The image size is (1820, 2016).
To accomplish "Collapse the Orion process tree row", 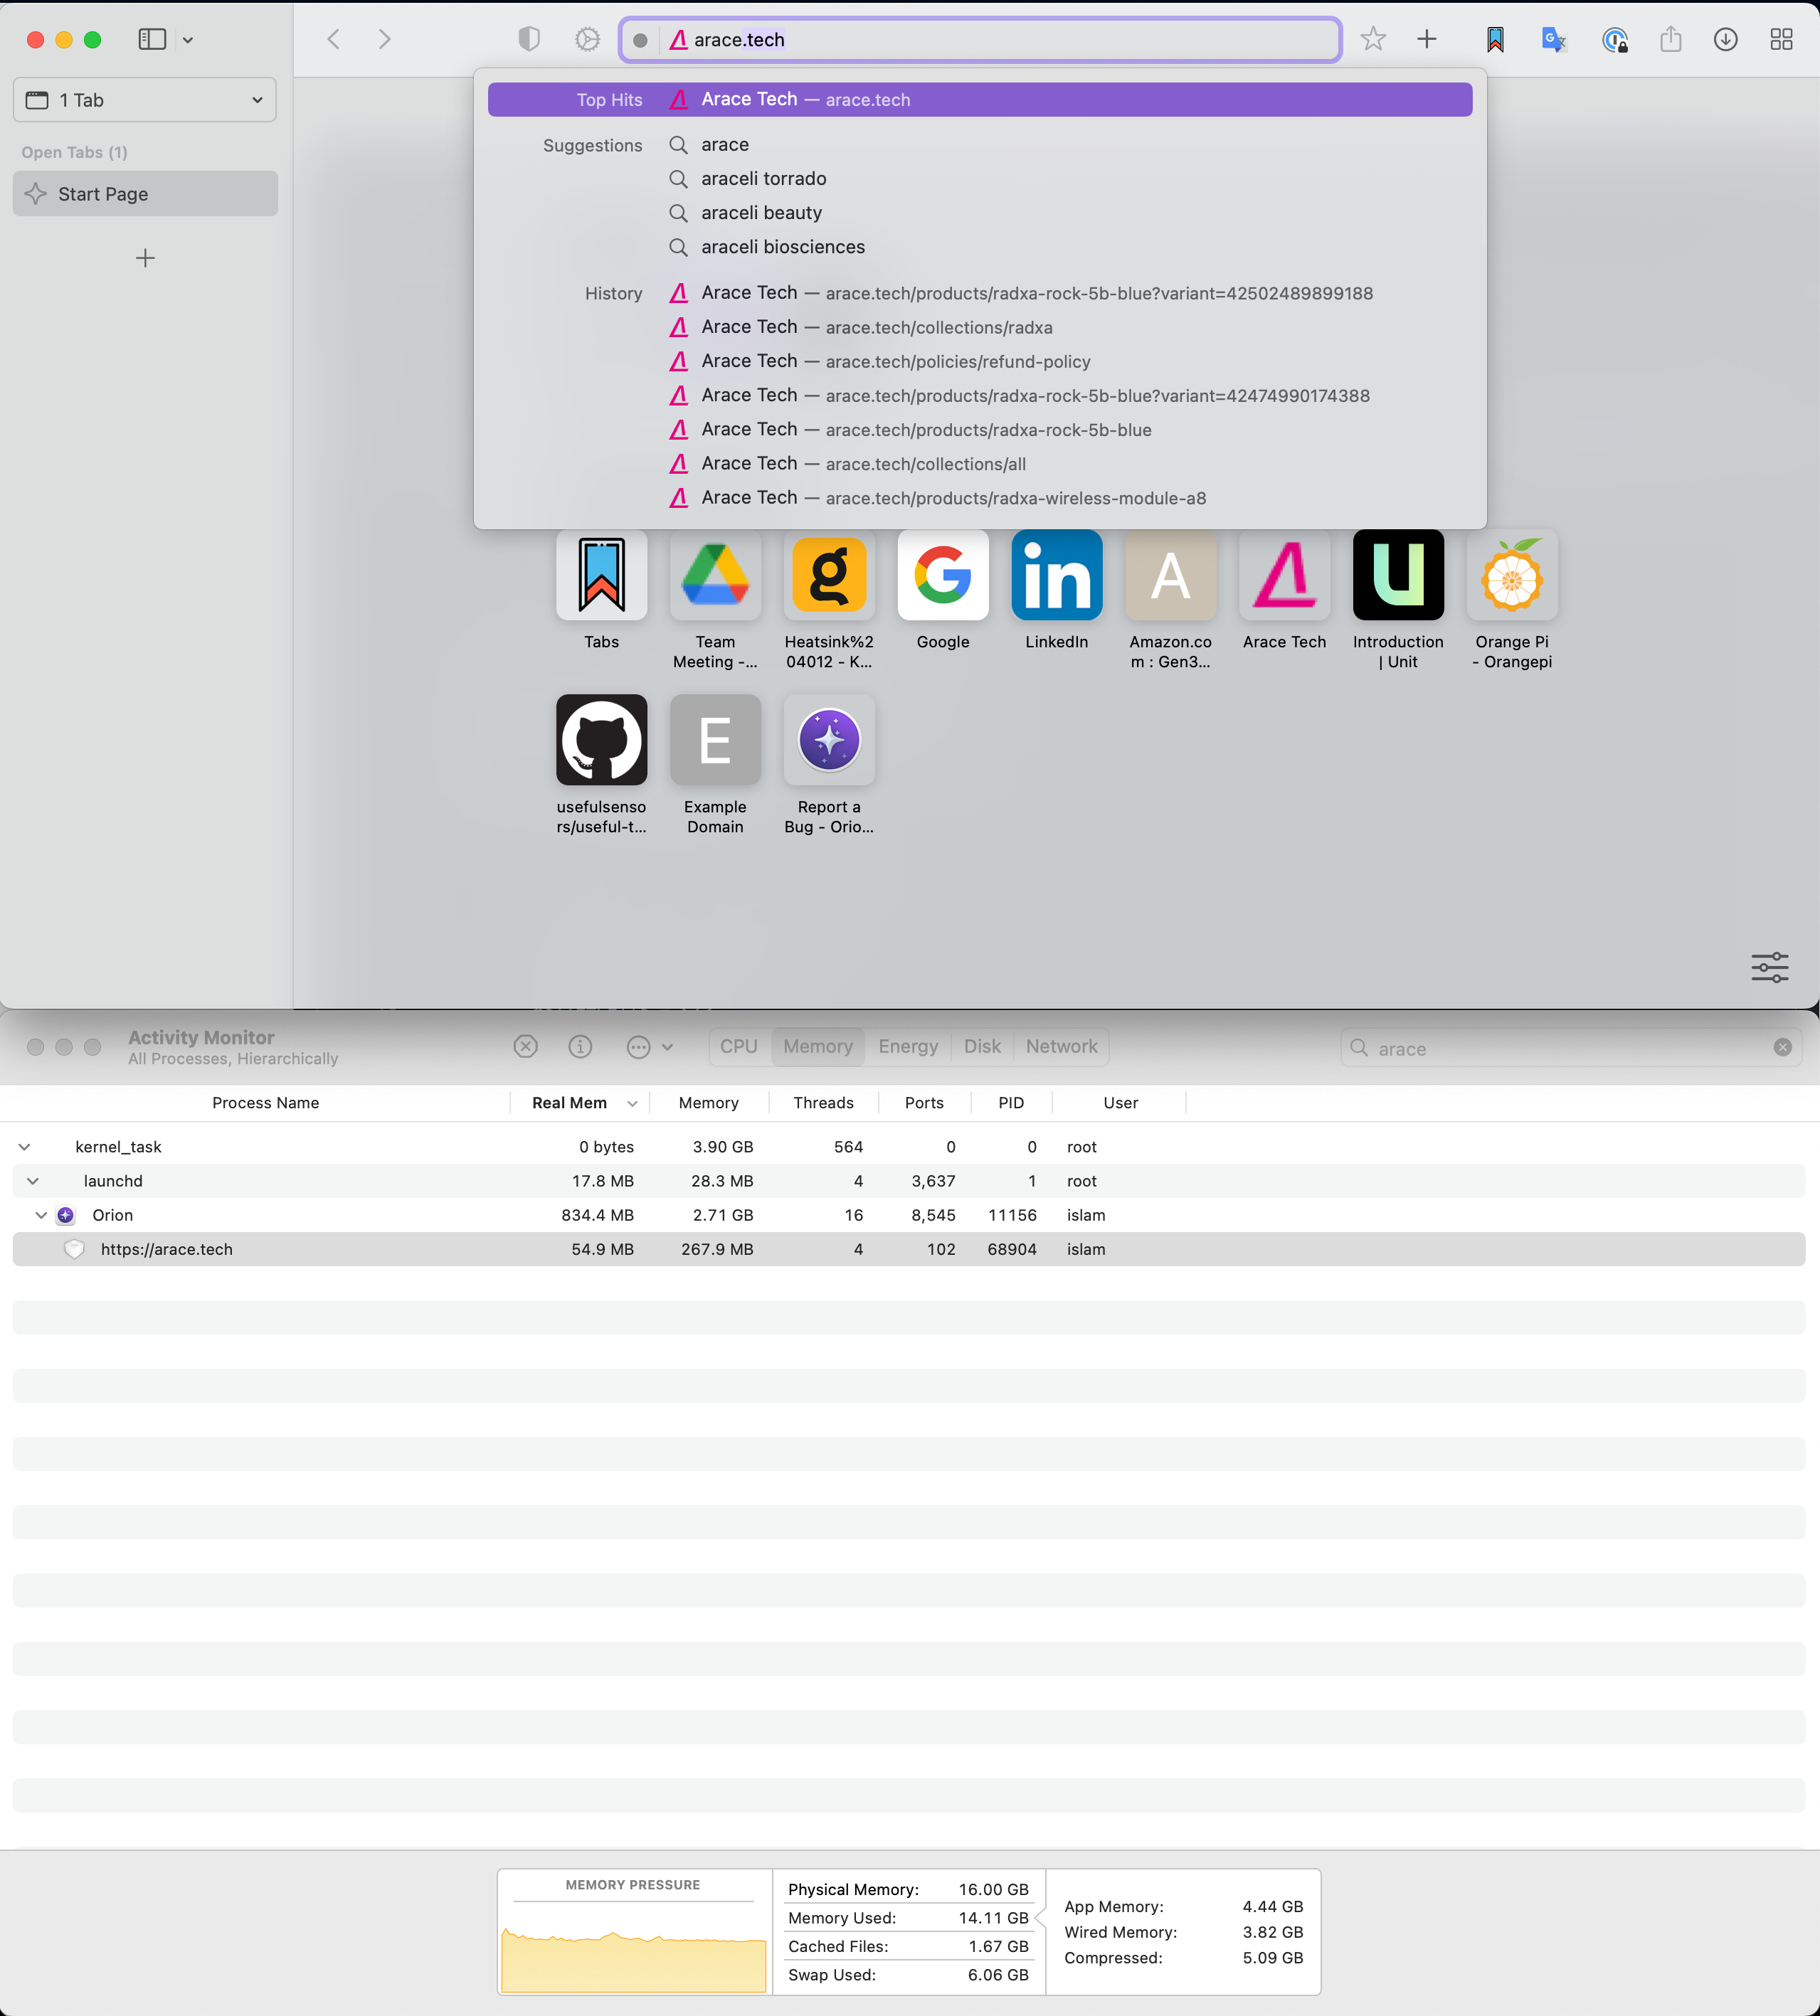I will point(41,1215).
